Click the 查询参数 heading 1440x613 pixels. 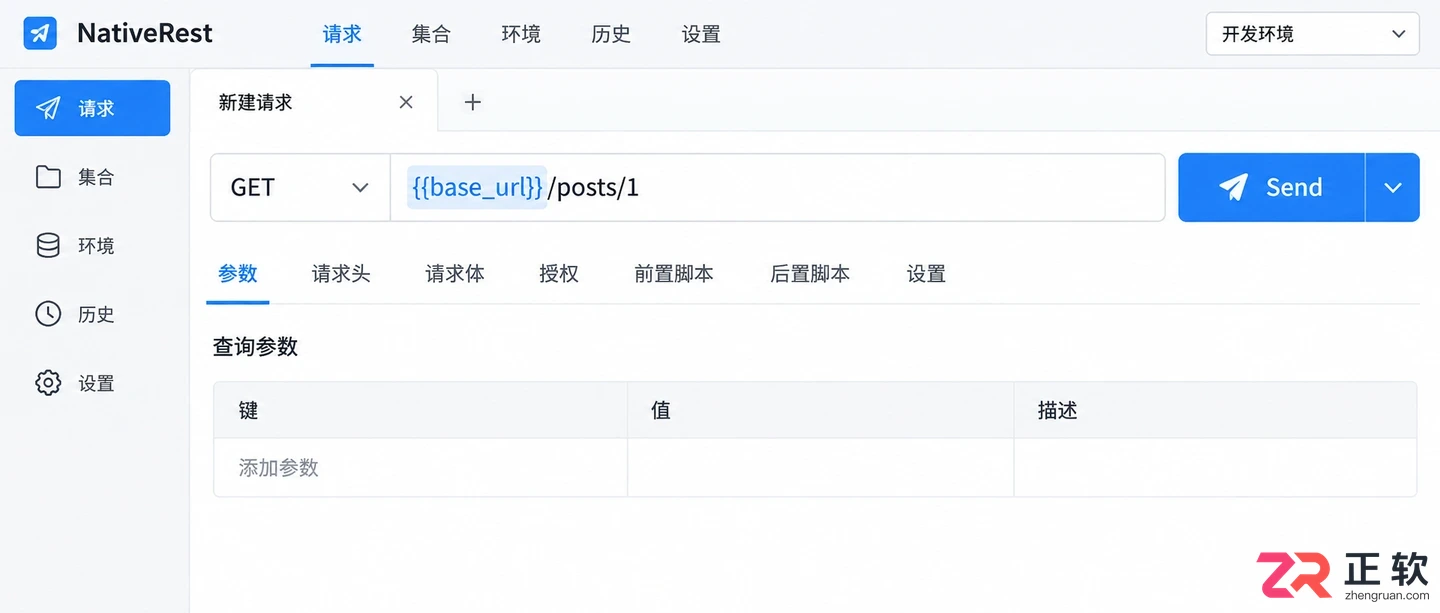[x=255, y=347]
